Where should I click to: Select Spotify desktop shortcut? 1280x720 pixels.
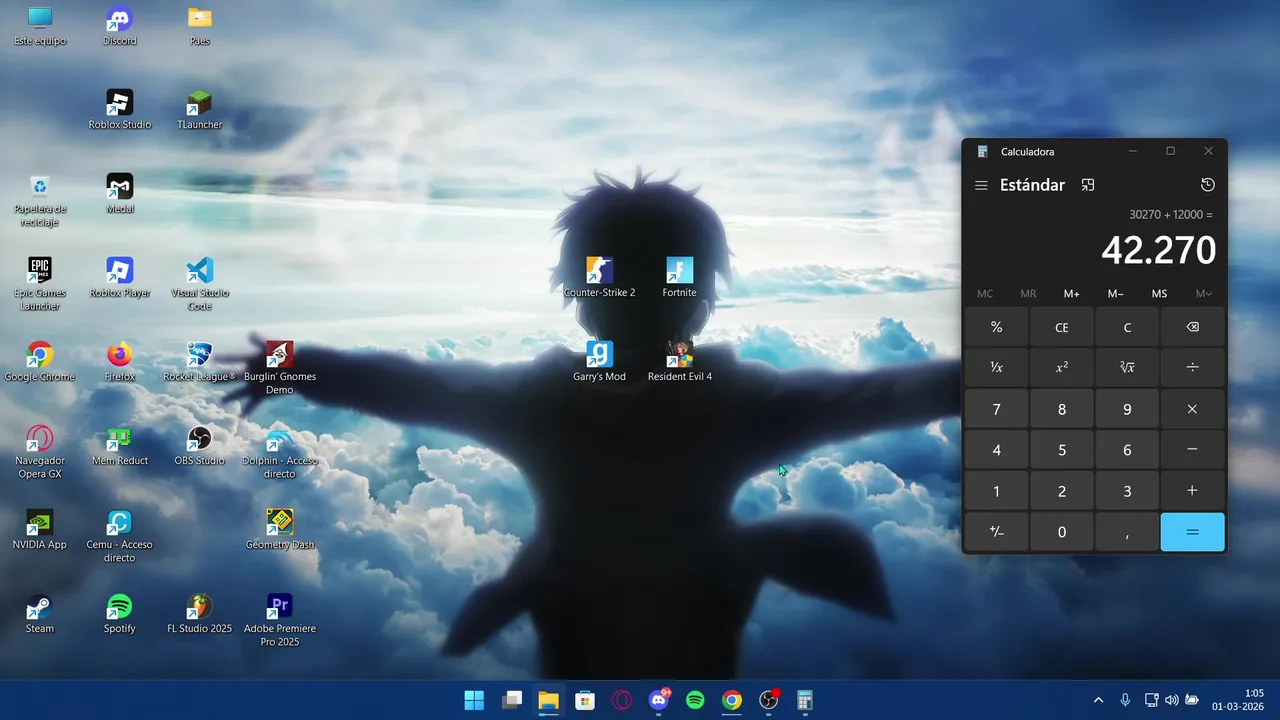tap(119, 614)
